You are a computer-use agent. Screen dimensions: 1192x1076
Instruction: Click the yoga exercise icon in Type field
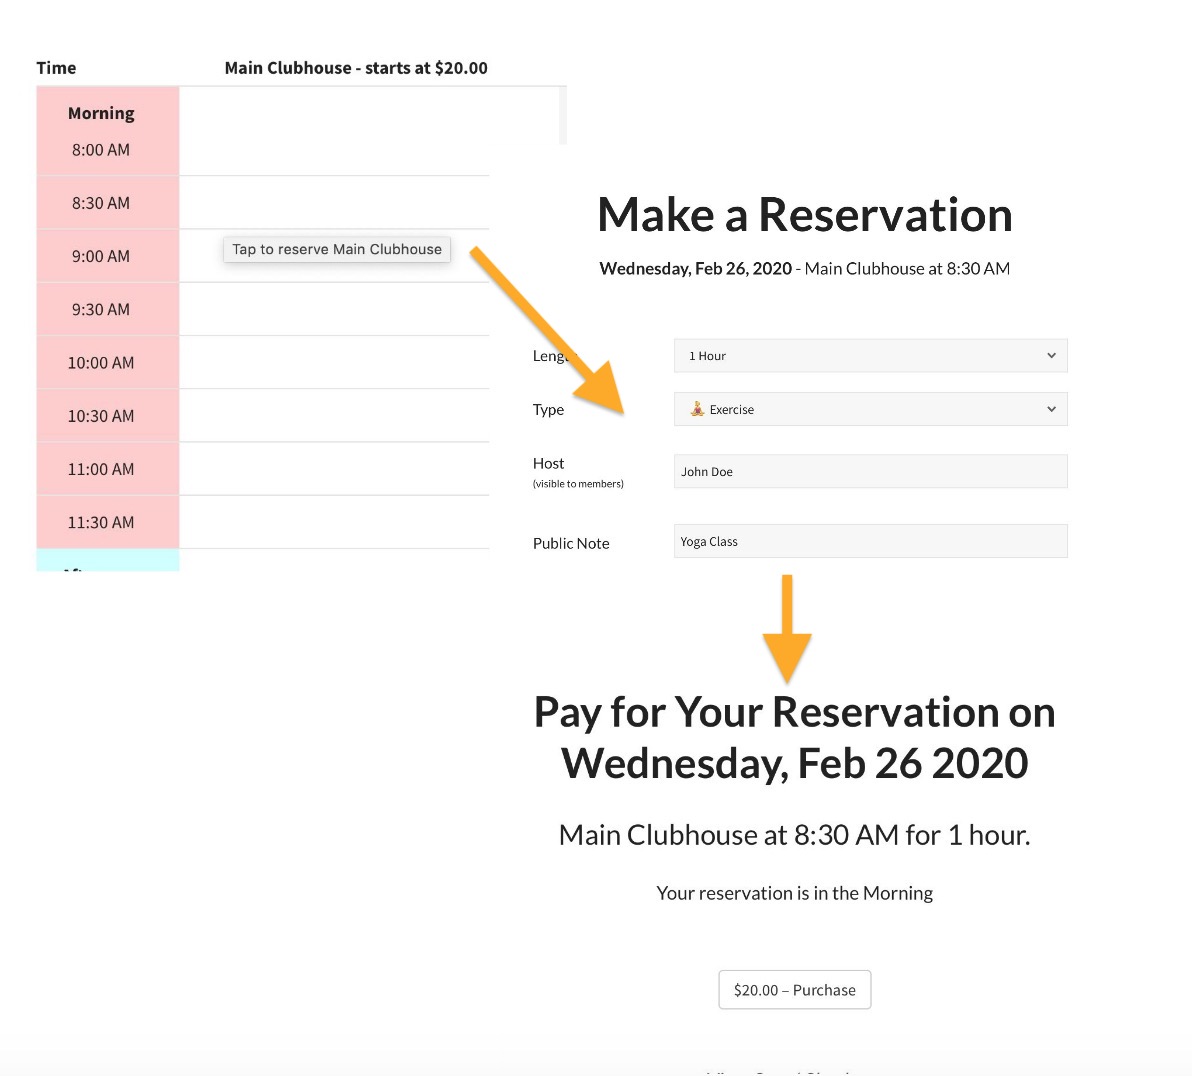coord(697,409)
